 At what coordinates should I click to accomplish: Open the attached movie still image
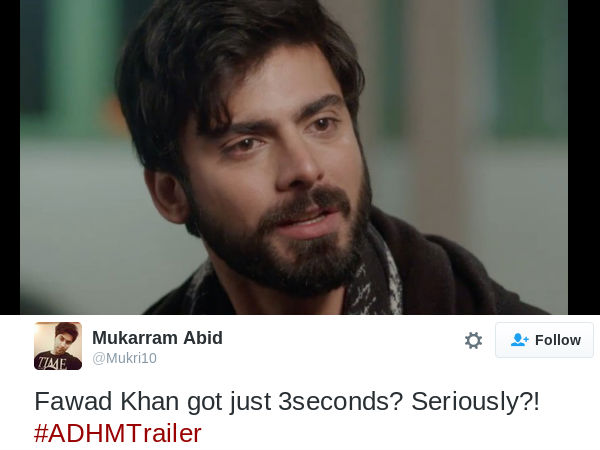[294, 157]
